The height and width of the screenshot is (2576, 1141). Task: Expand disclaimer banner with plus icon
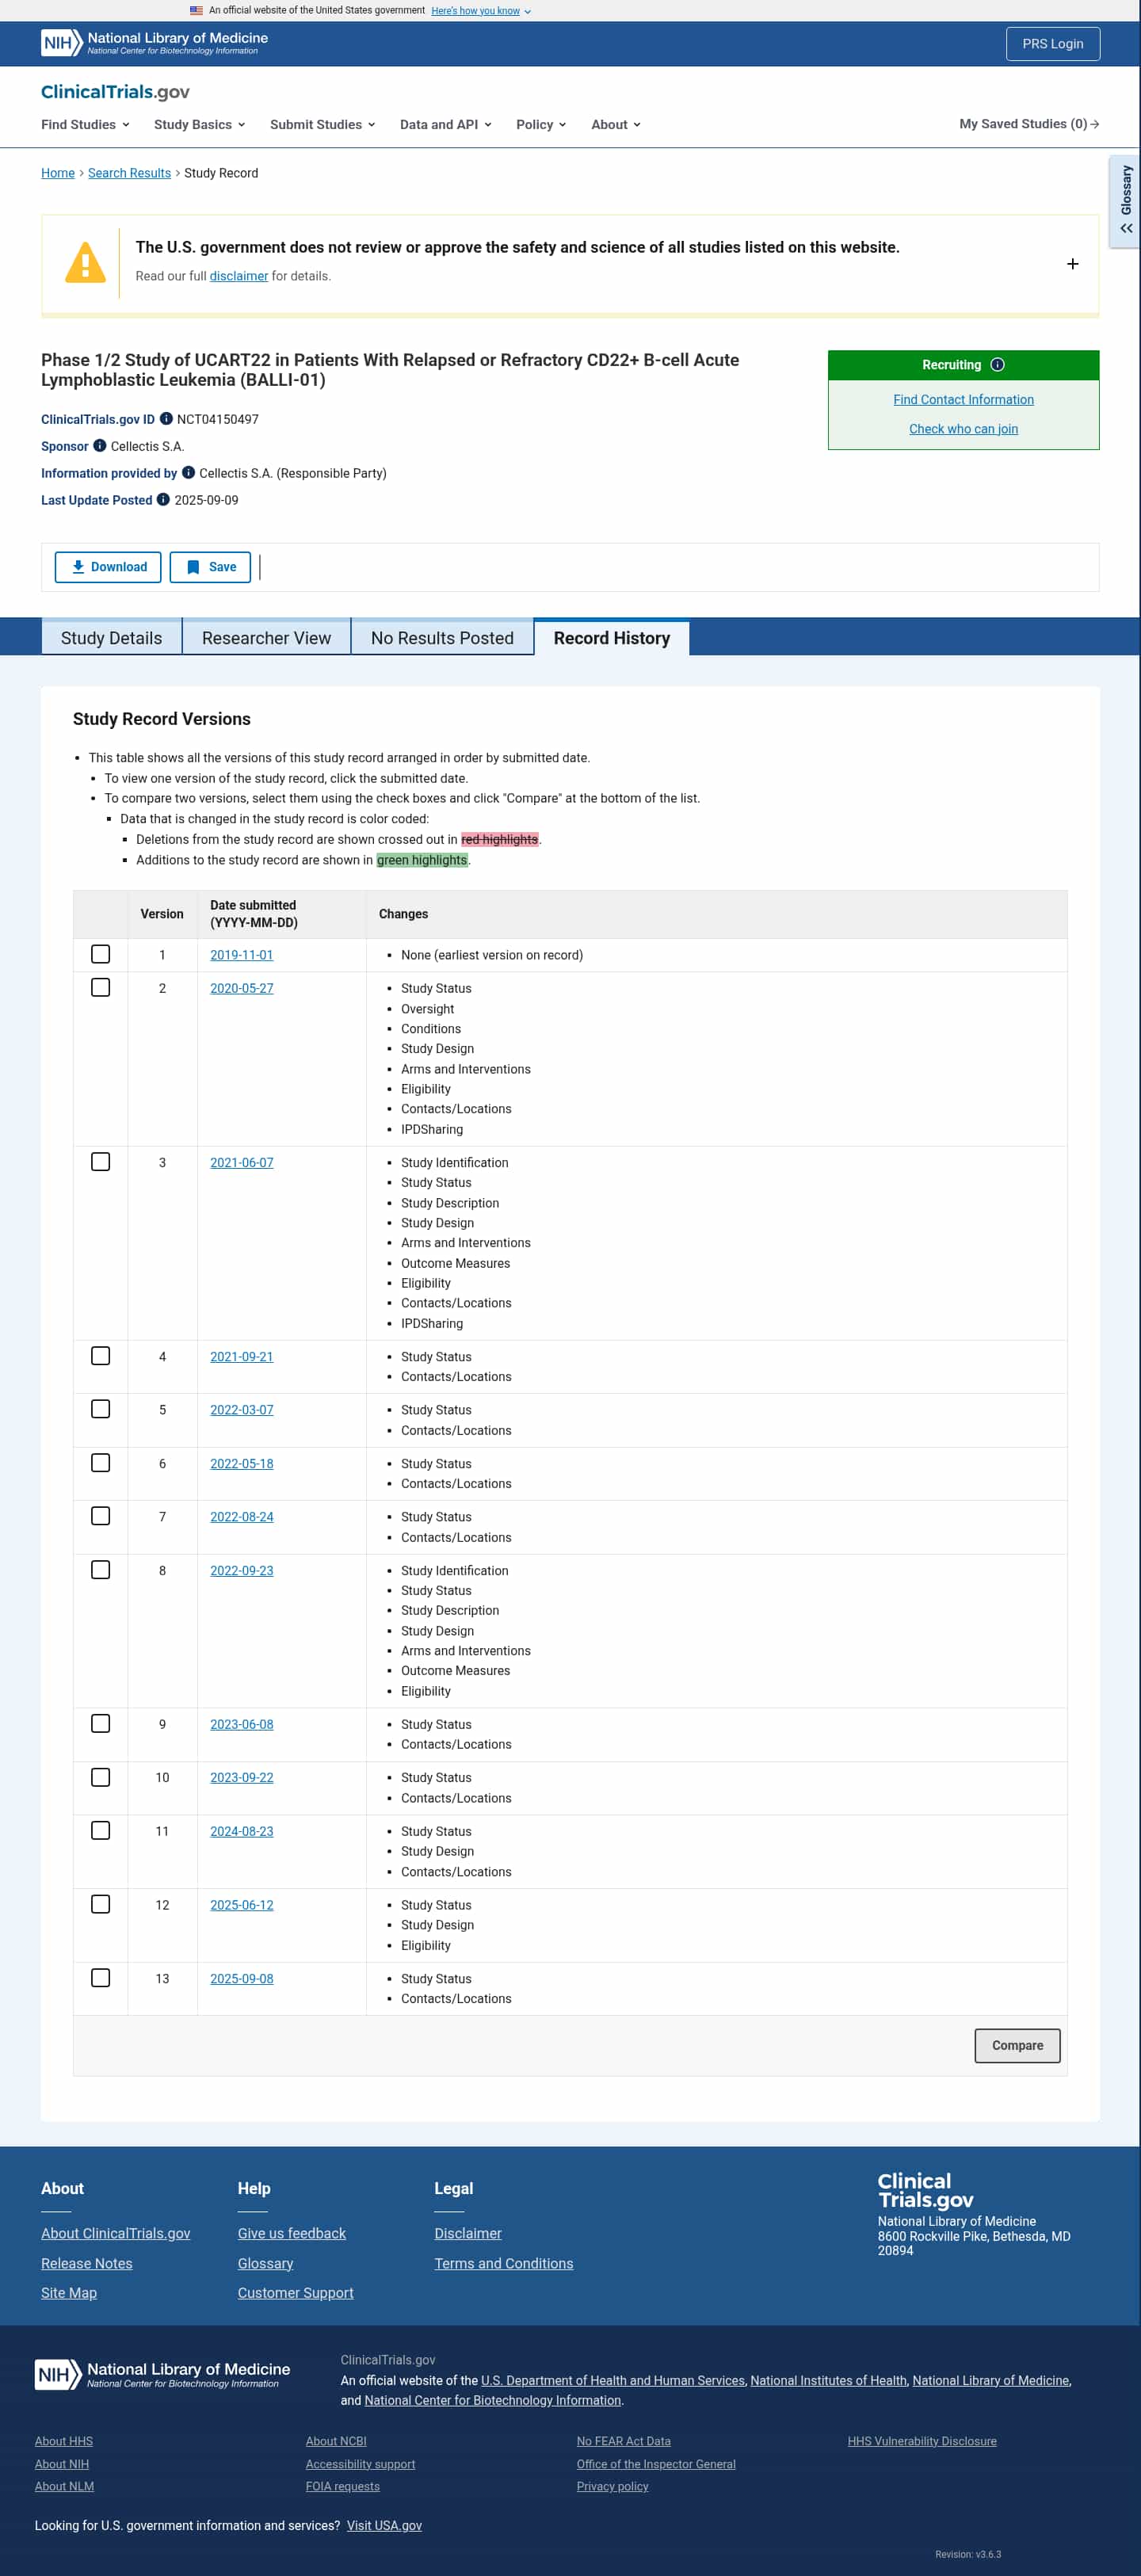(x=1072, y=264)
